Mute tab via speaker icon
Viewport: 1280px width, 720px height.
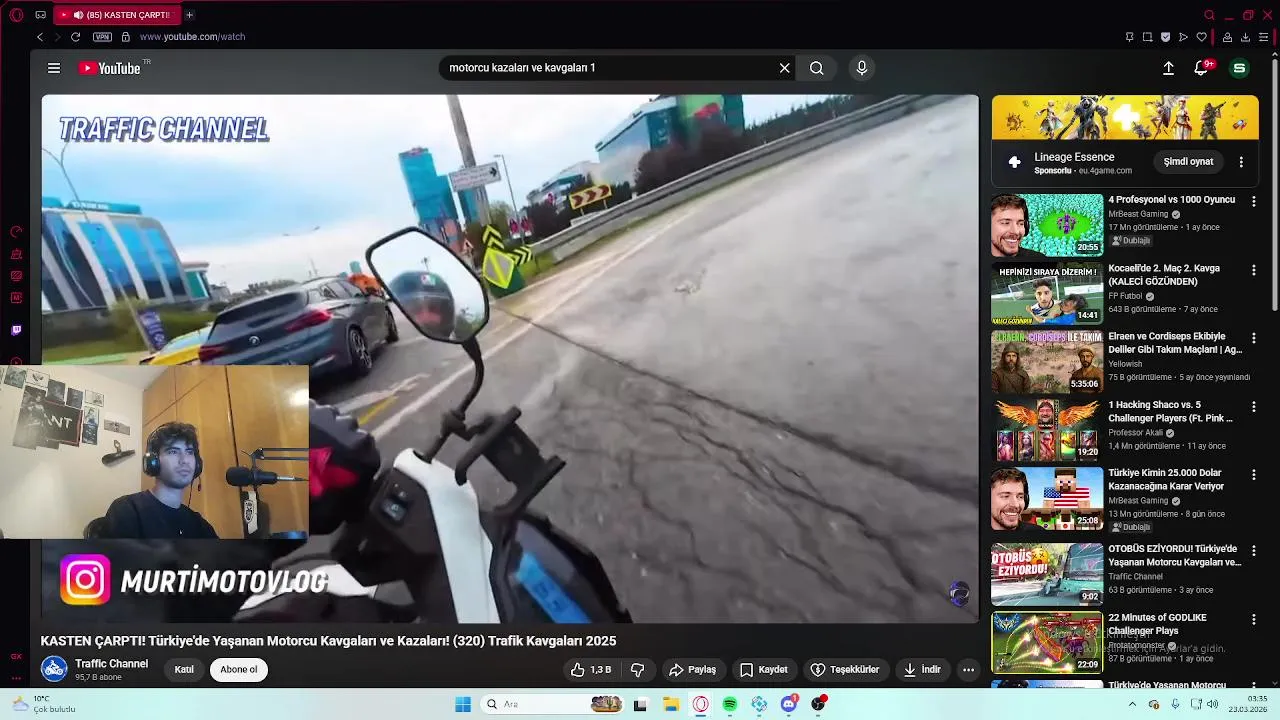coord(78,15)
